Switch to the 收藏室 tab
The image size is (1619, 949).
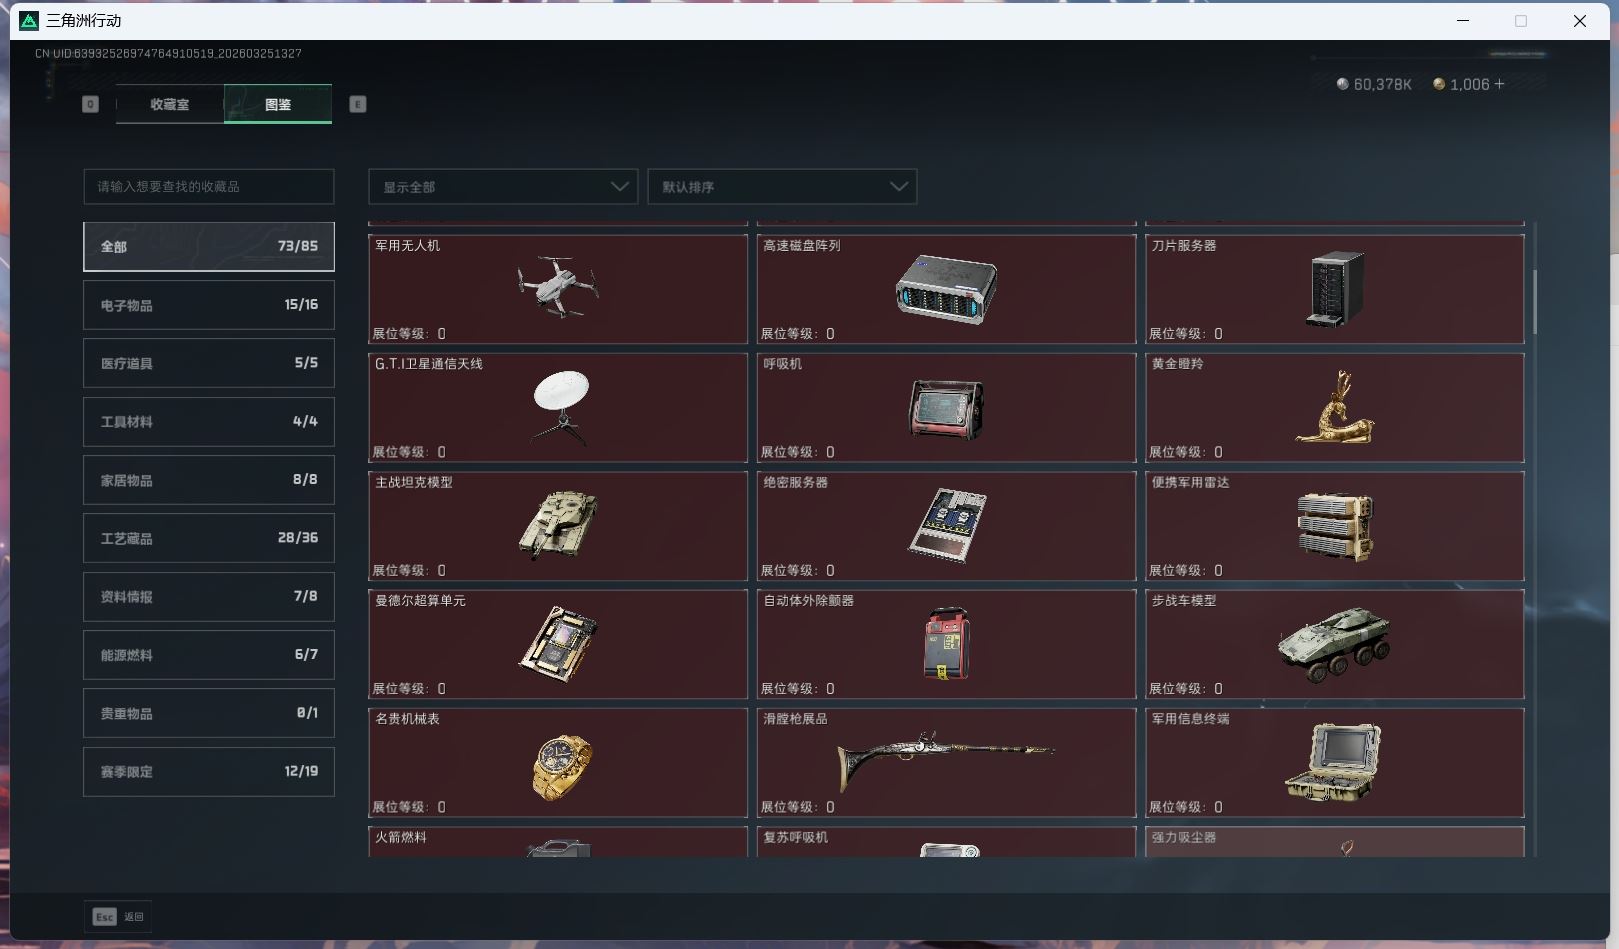pos(169,104)
